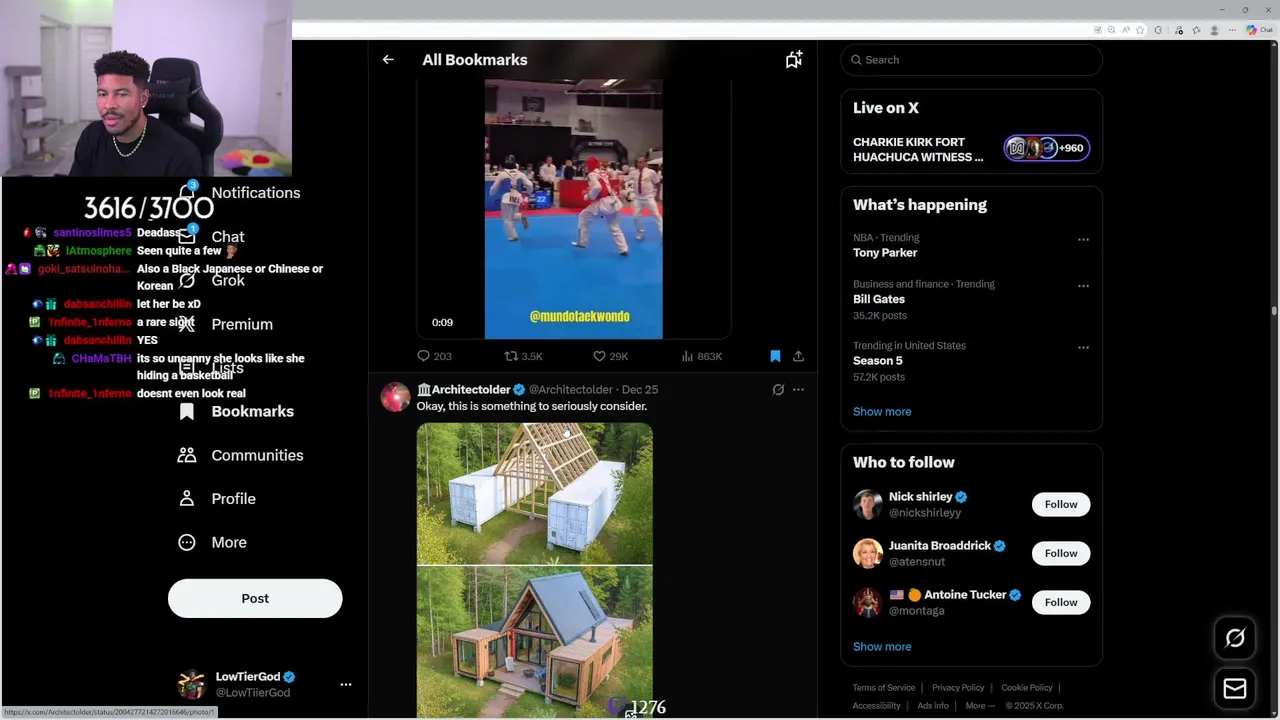The image size is (1280, 720).
Task: Open the floating Grok button
Action: click(1235, 638)
